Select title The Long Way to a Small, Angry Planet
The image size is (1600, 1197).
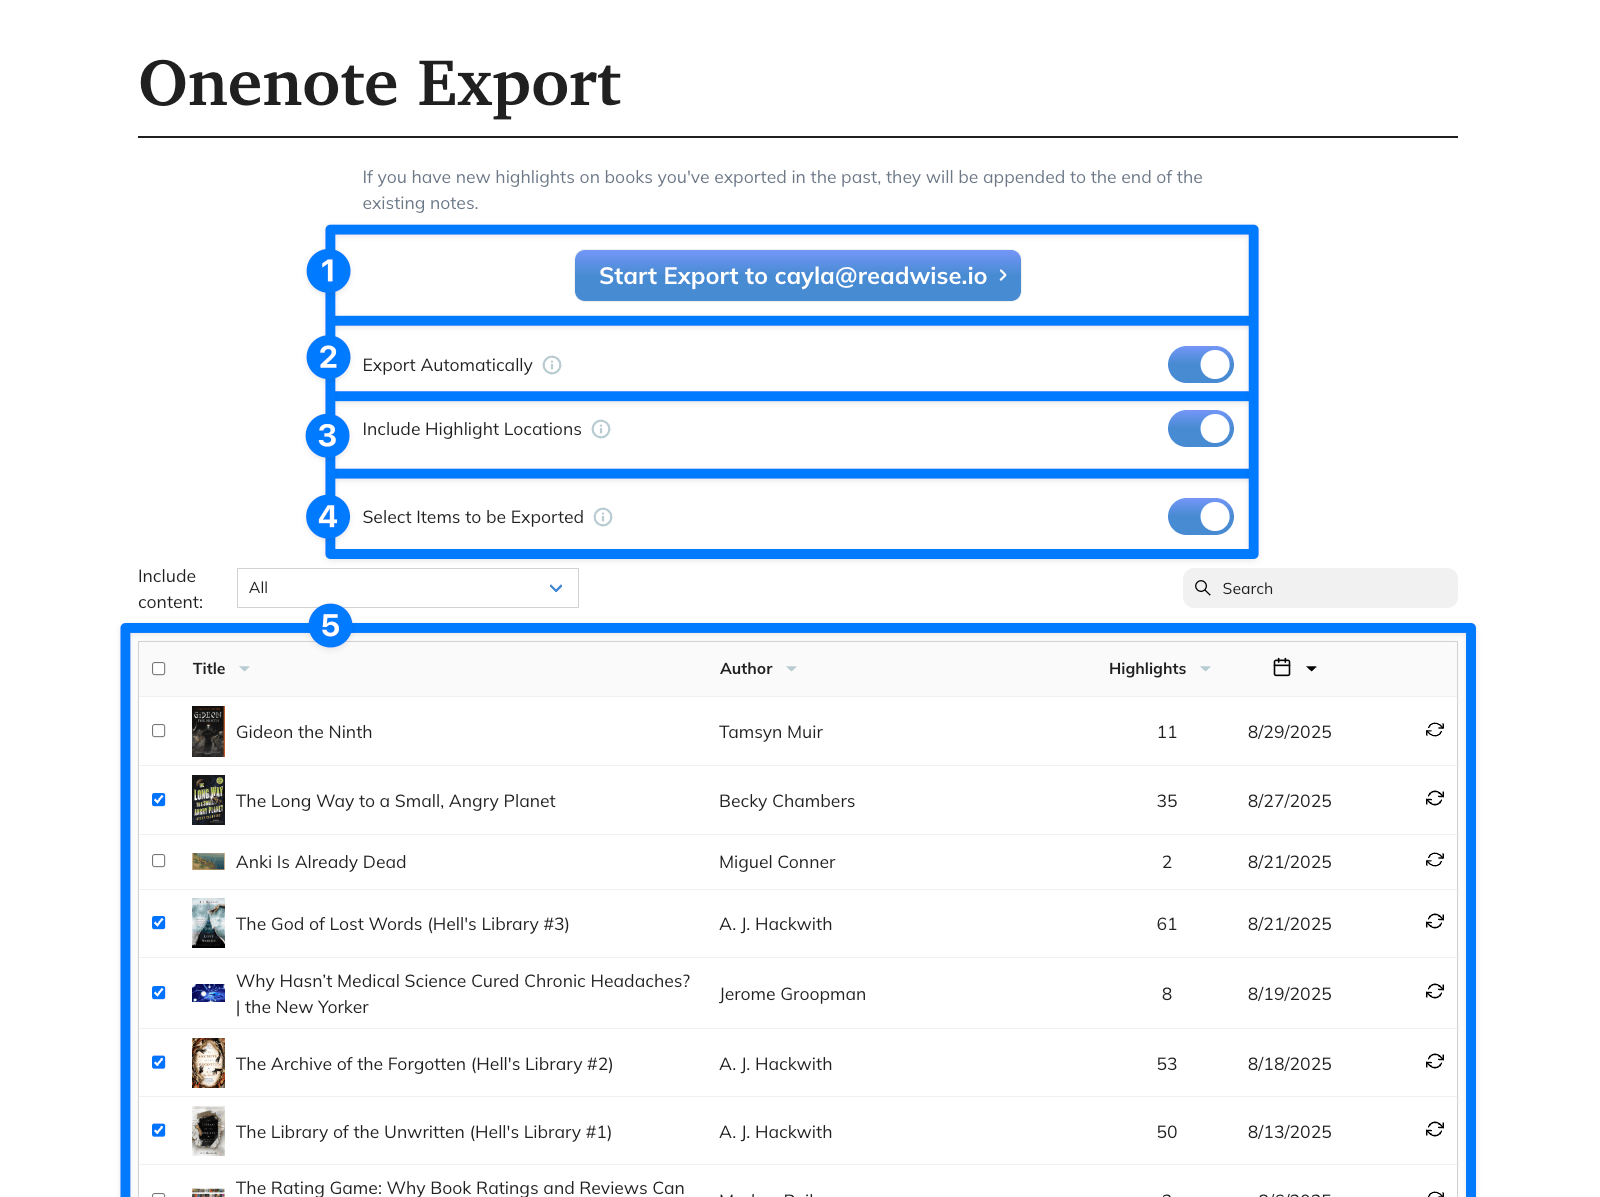(x=396, y=801)
